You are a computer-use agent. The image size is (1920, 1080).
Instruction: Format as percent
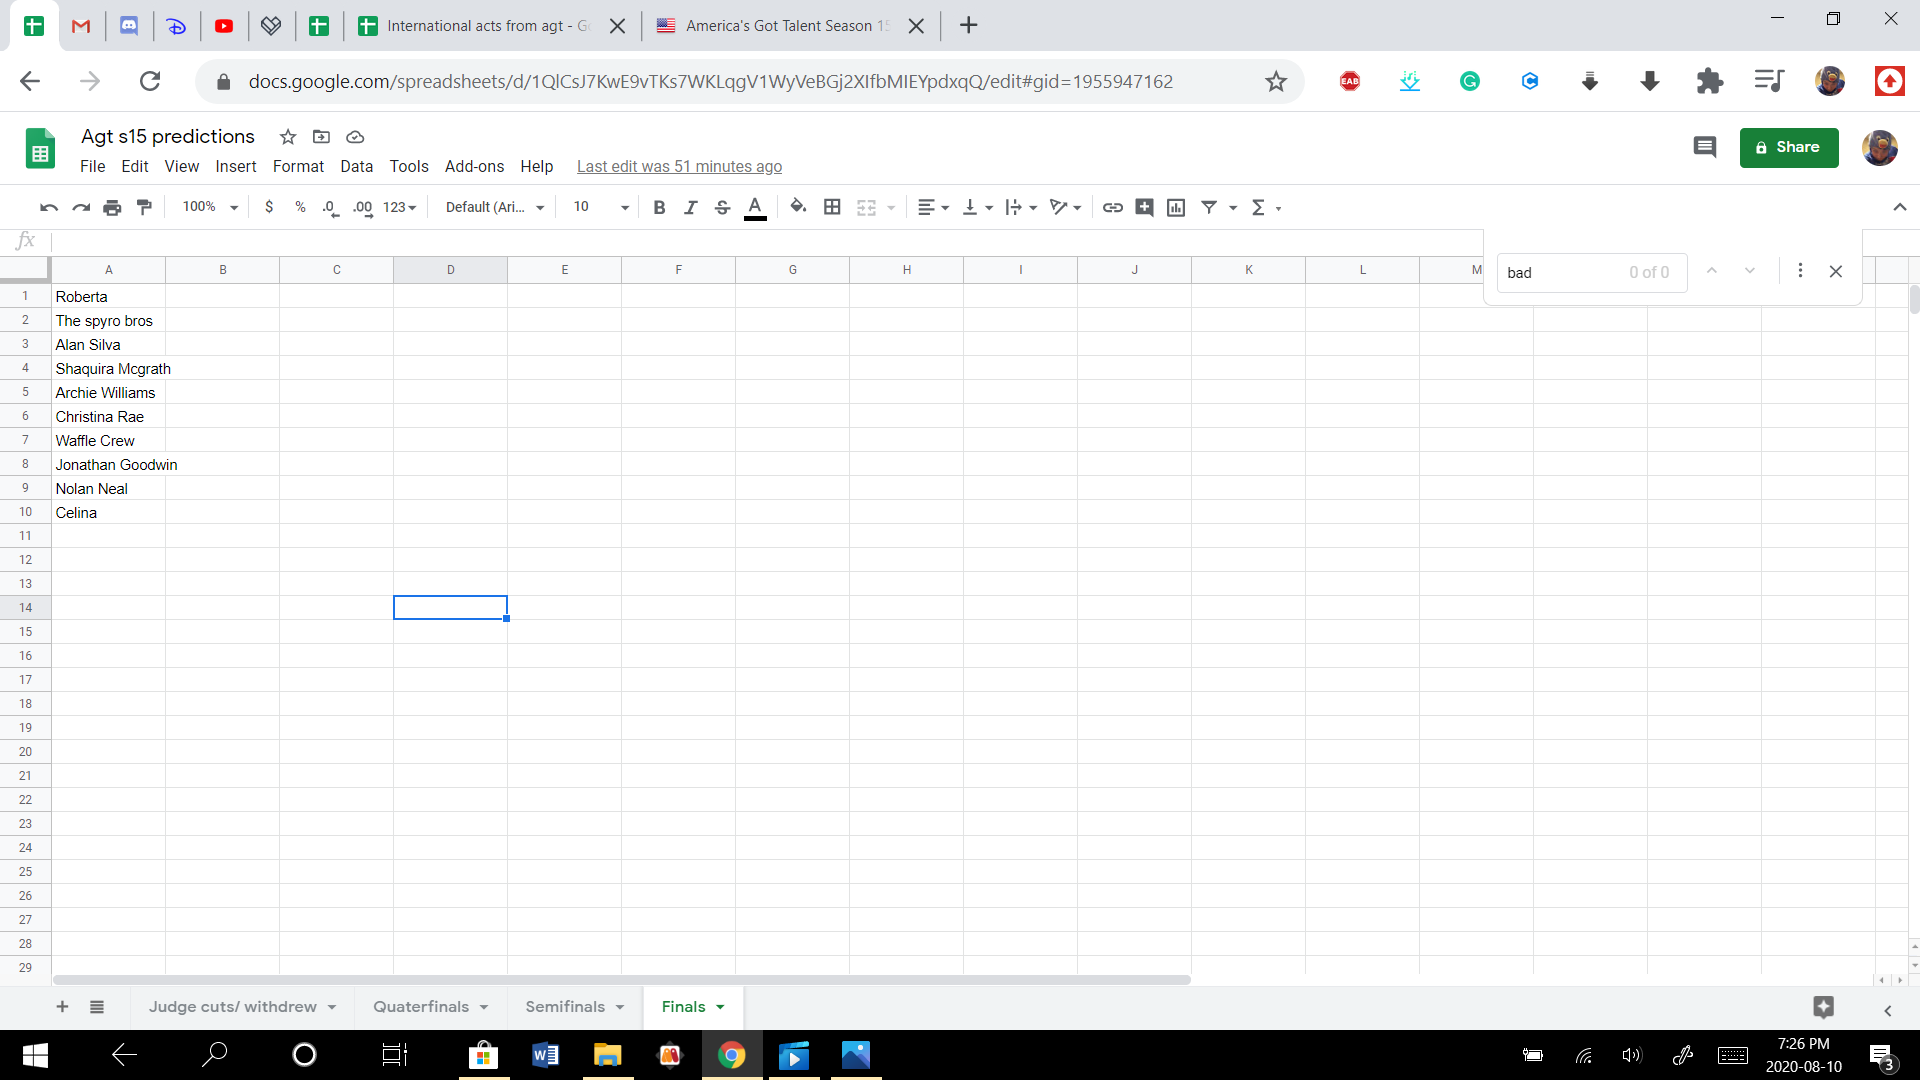[300, 207]
